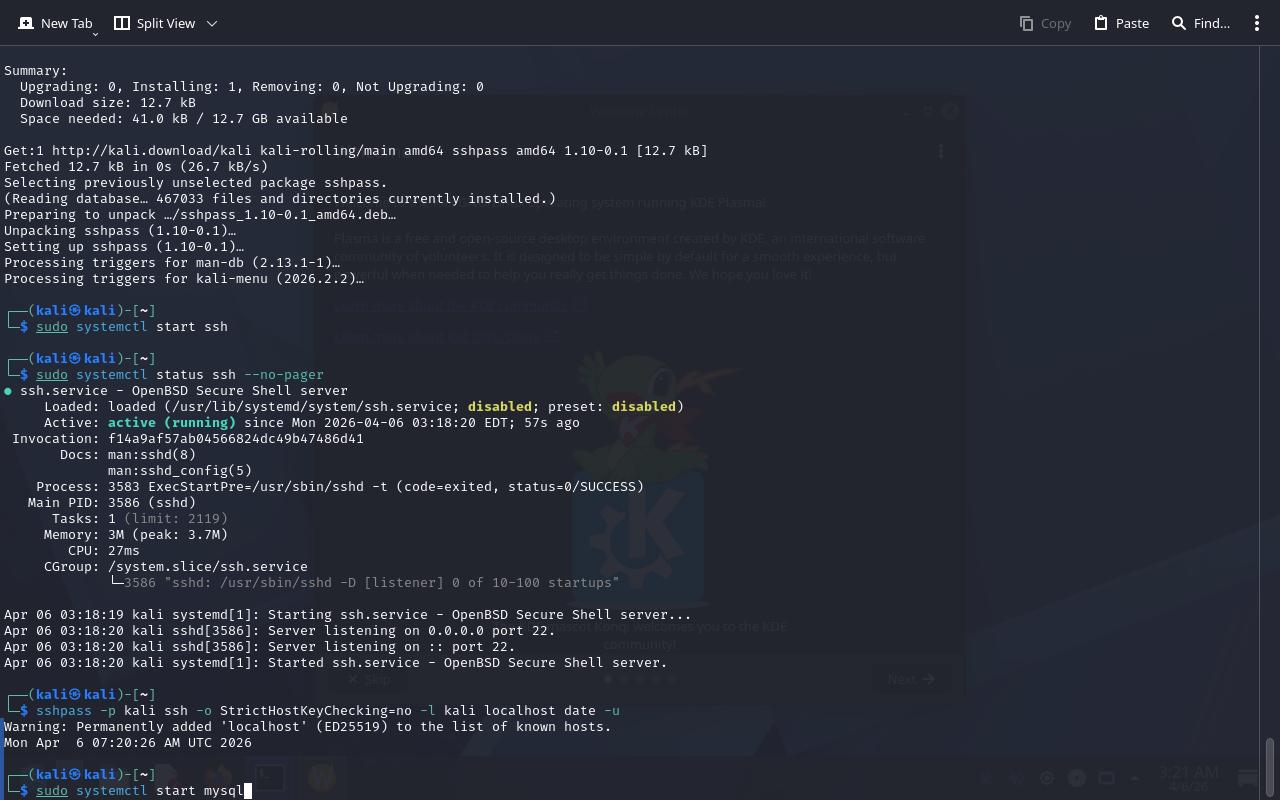Image resolution: width=1280 pixels, height=800 pixels.
Task: Open the three-dot overflow menu
Action: [x=1257, y=23]
